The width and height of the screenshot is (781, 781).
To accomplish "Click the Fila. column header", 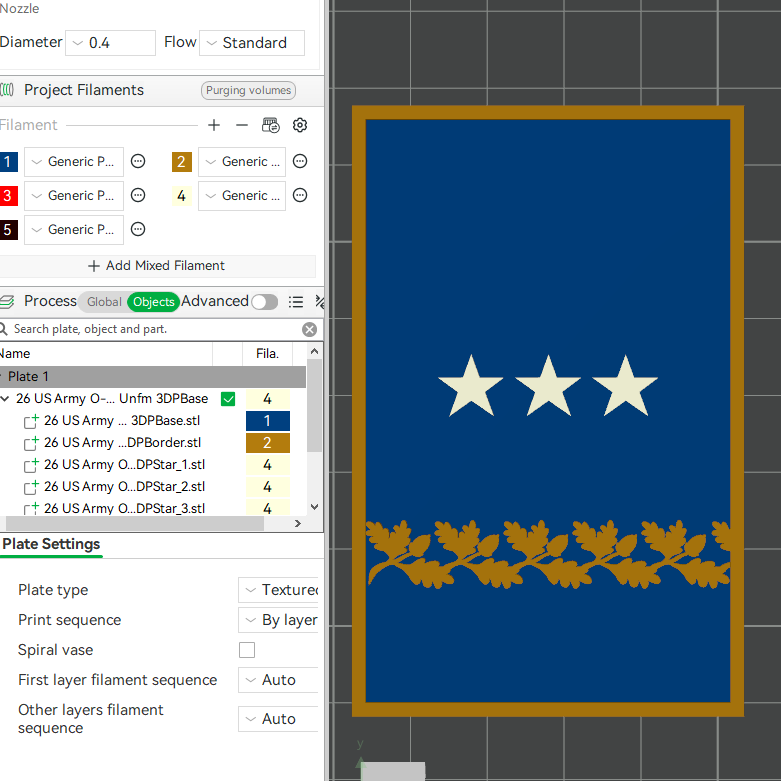I will (x=267, y=354).
